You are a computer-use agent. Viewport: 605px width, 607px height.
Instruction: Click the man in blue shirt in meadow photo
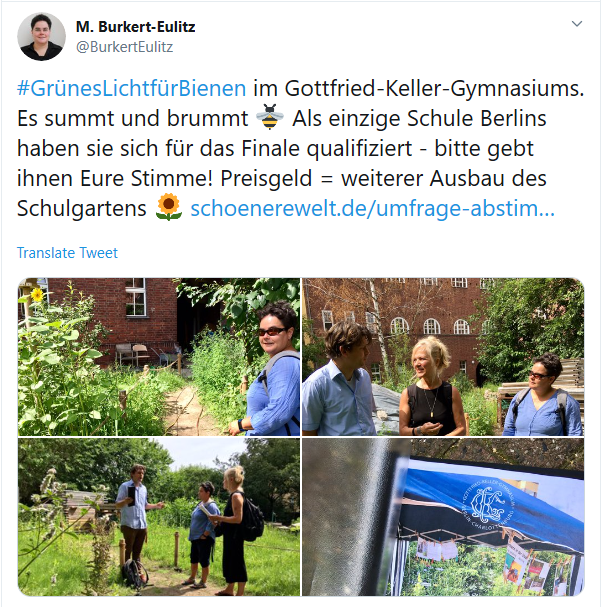pos(135,517)
